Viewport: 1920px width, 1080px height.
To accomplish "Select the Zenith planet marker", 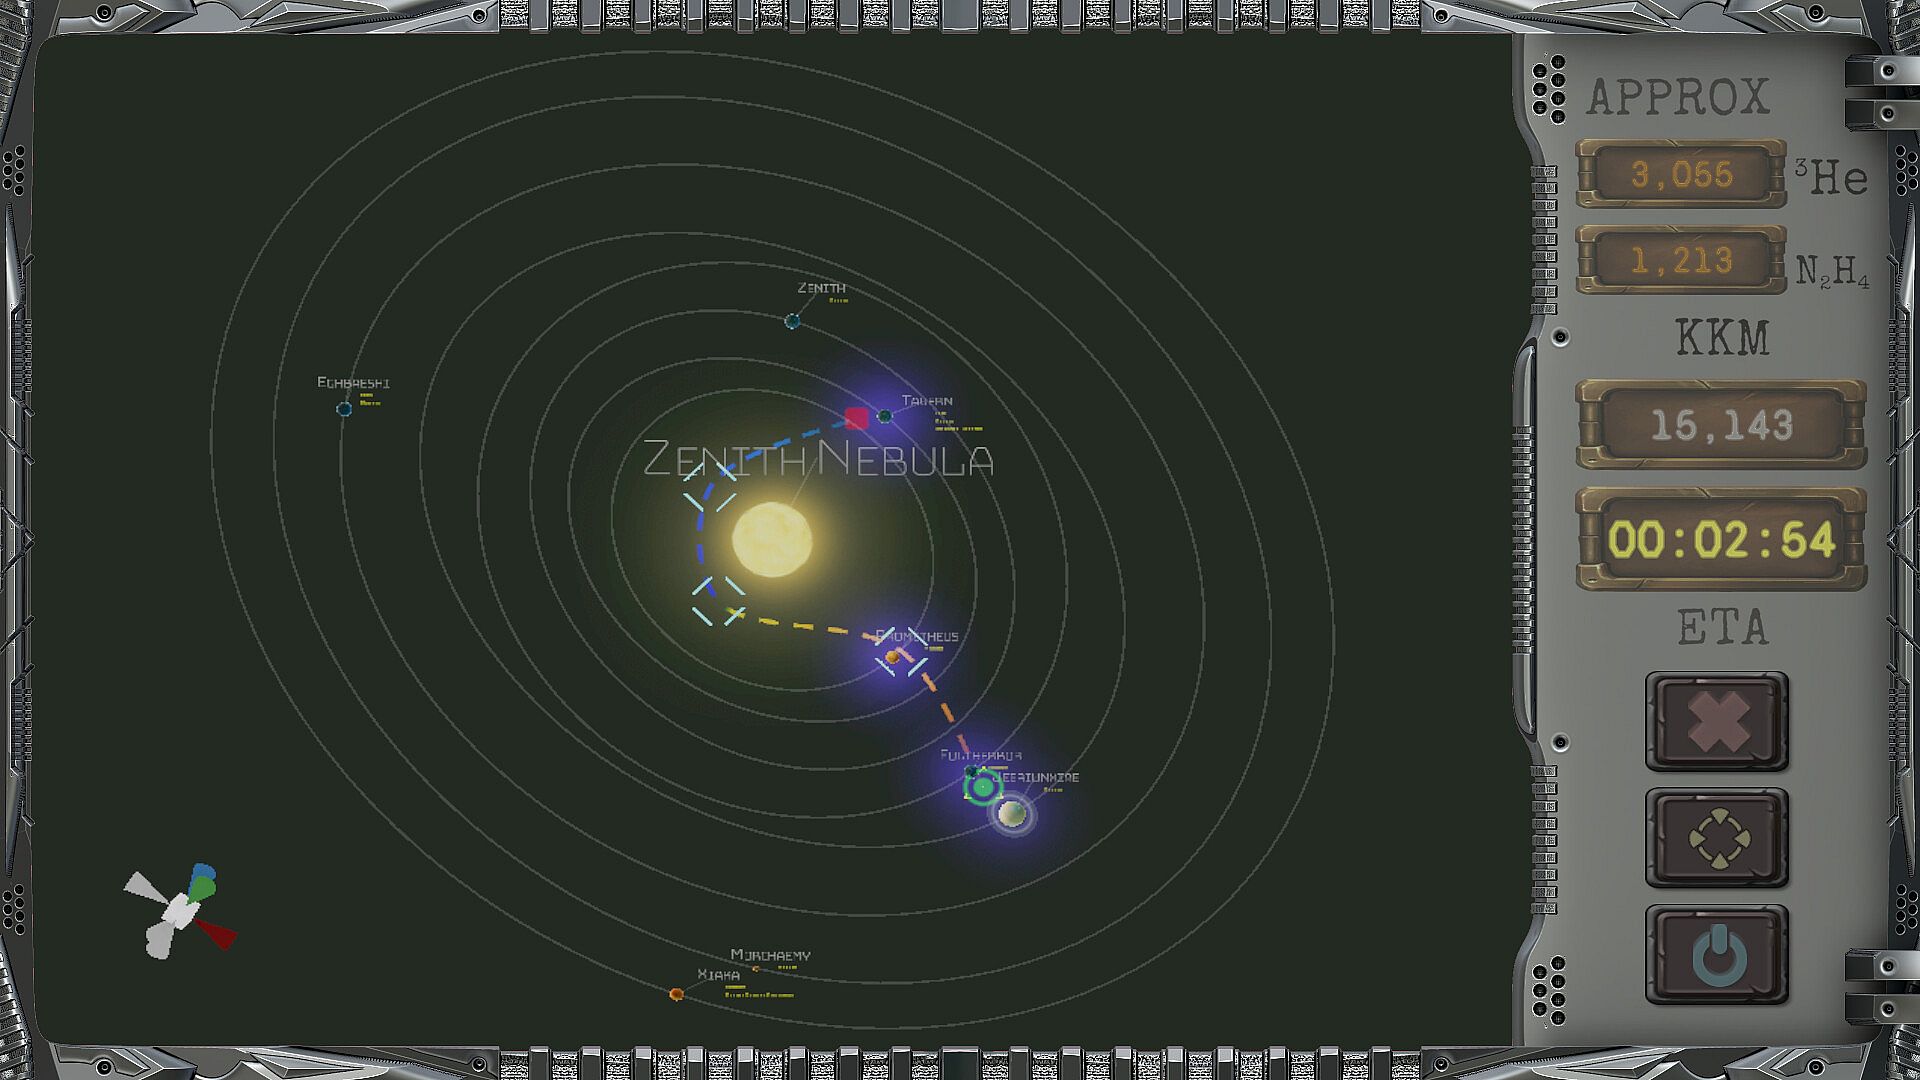I will [x=792, y=321].
